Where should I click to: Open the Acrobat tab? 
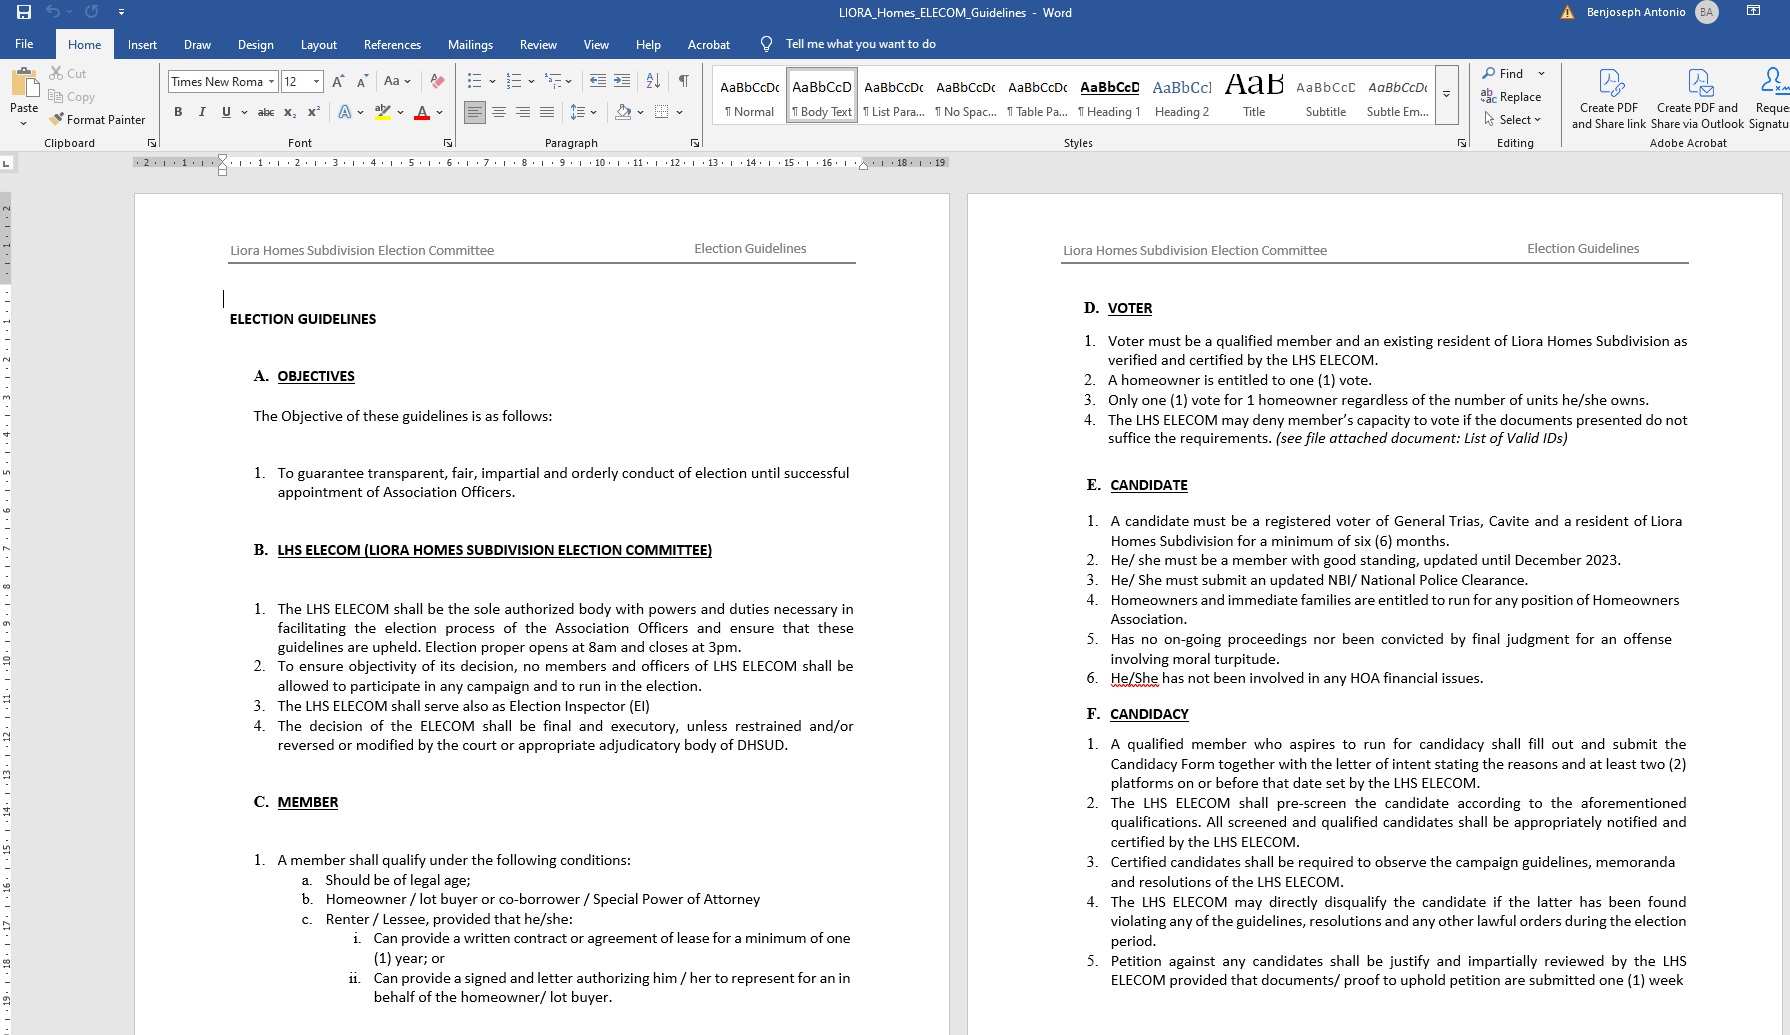pos(709,44)
